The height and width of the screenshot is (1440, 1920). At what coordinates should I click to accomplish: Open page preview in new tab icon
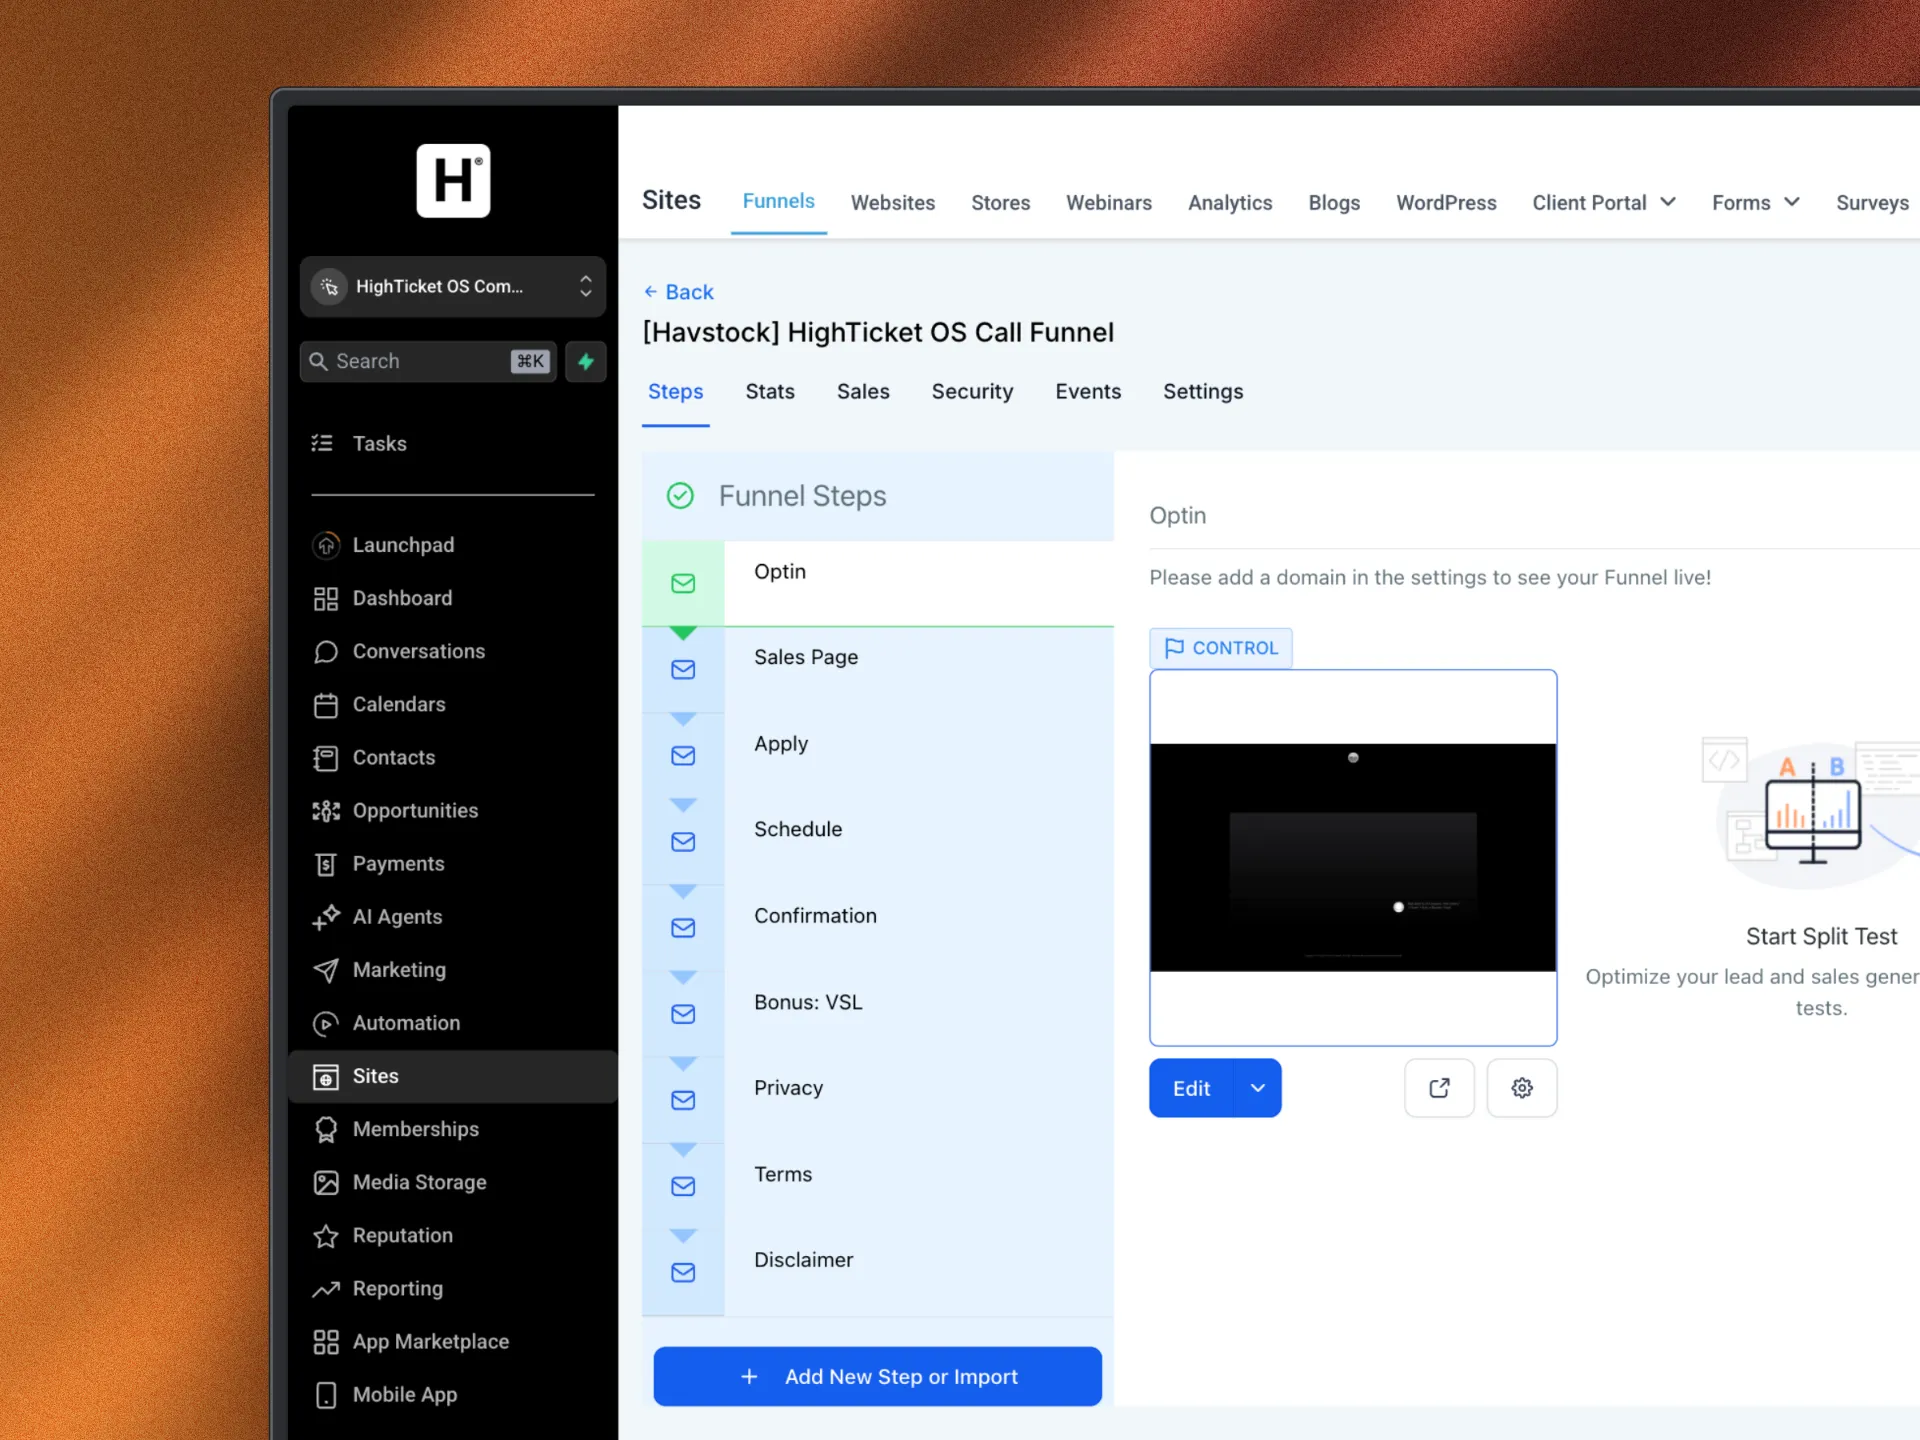pos(1439,1088)
